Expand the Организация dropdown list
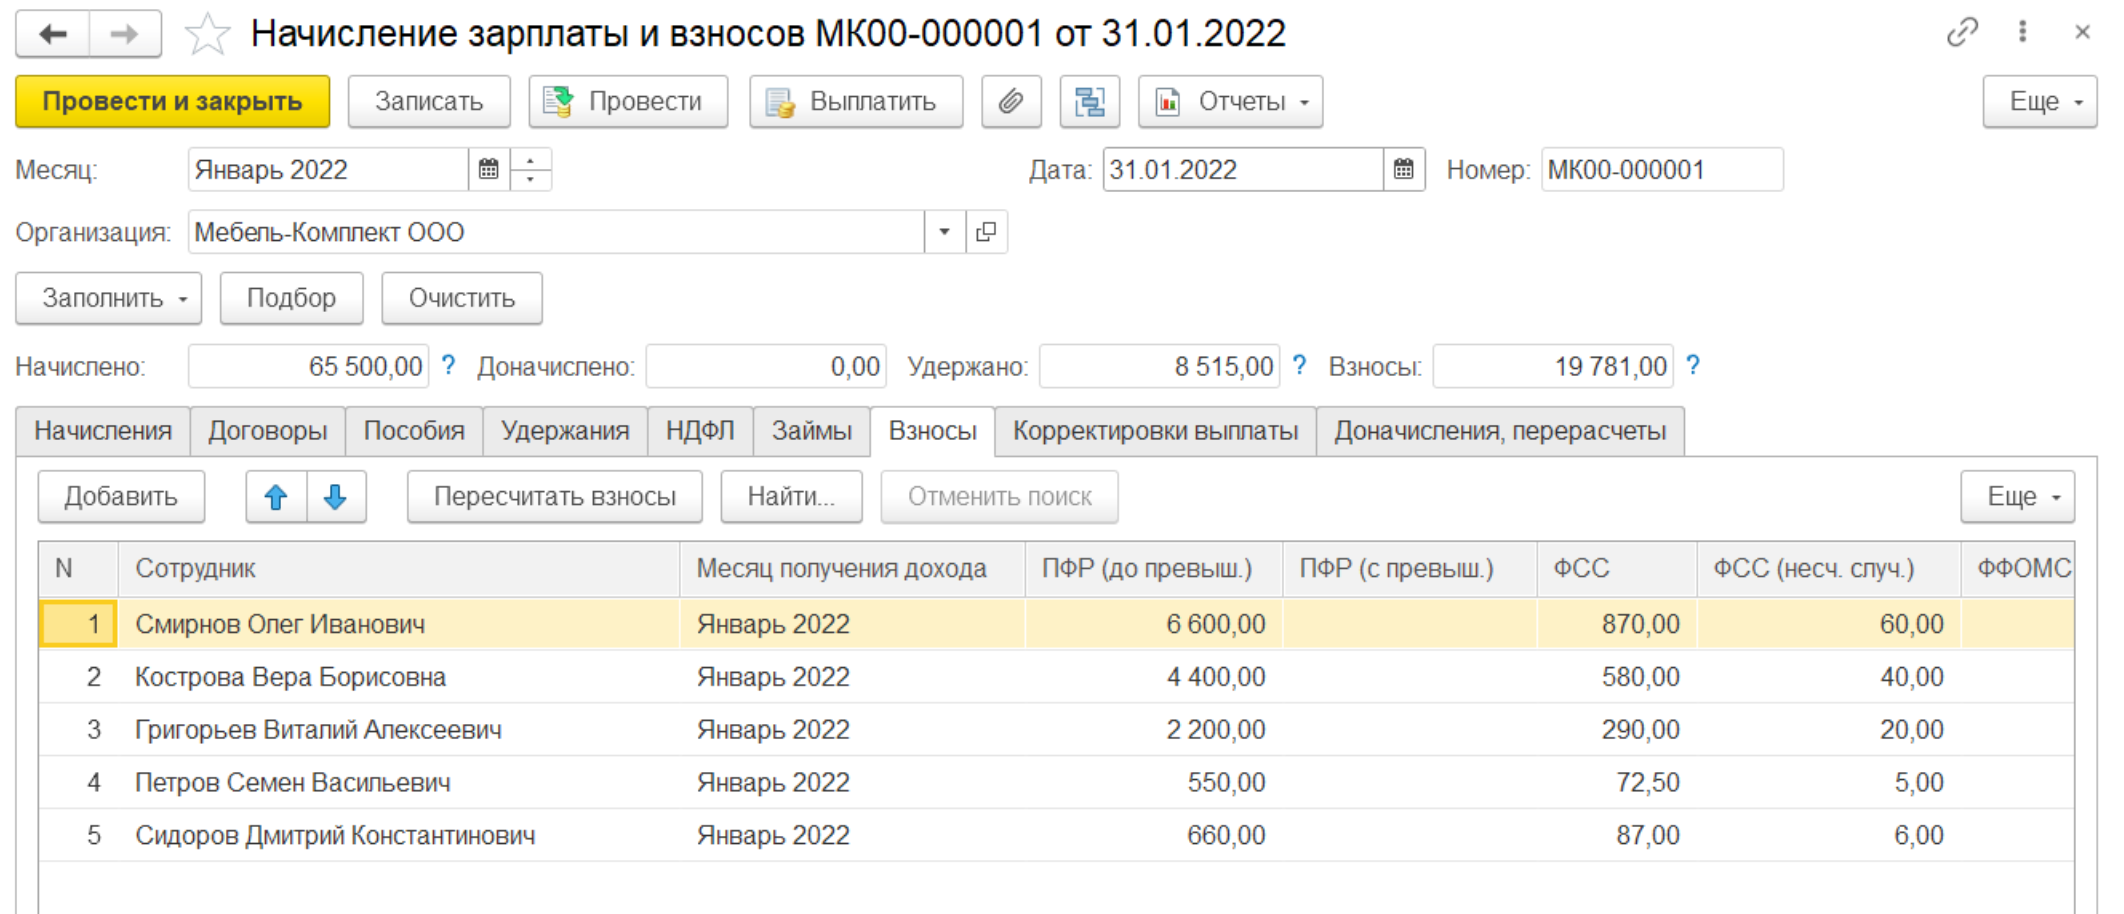Viewport: 2124px width, 914px height. (944, 232)
